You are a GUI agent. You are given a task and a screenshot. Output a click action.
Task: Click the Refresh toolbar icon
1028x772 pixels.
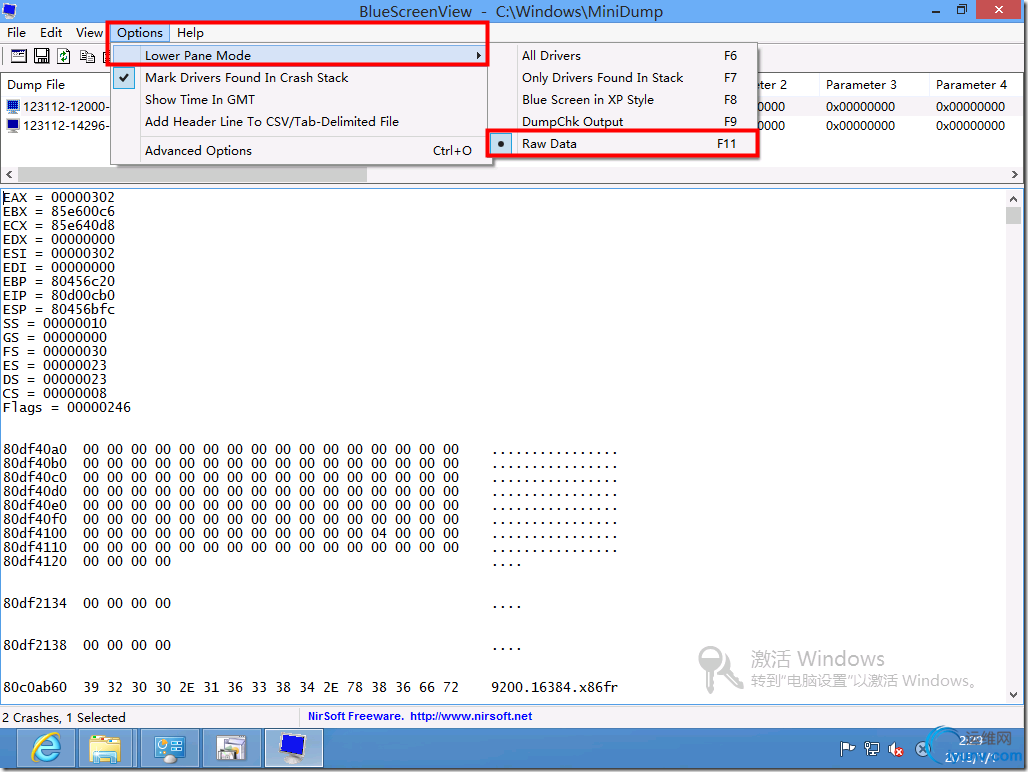(64, 56)
